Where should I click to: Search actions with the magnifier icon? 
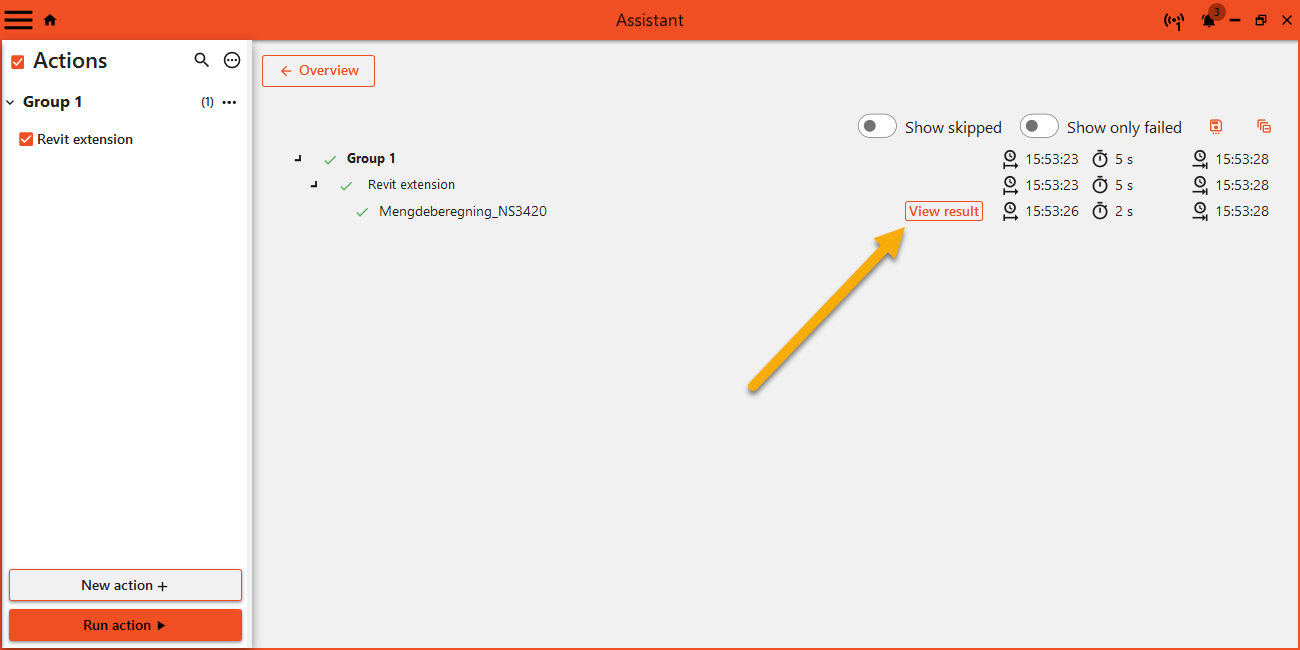click(202, 61)
